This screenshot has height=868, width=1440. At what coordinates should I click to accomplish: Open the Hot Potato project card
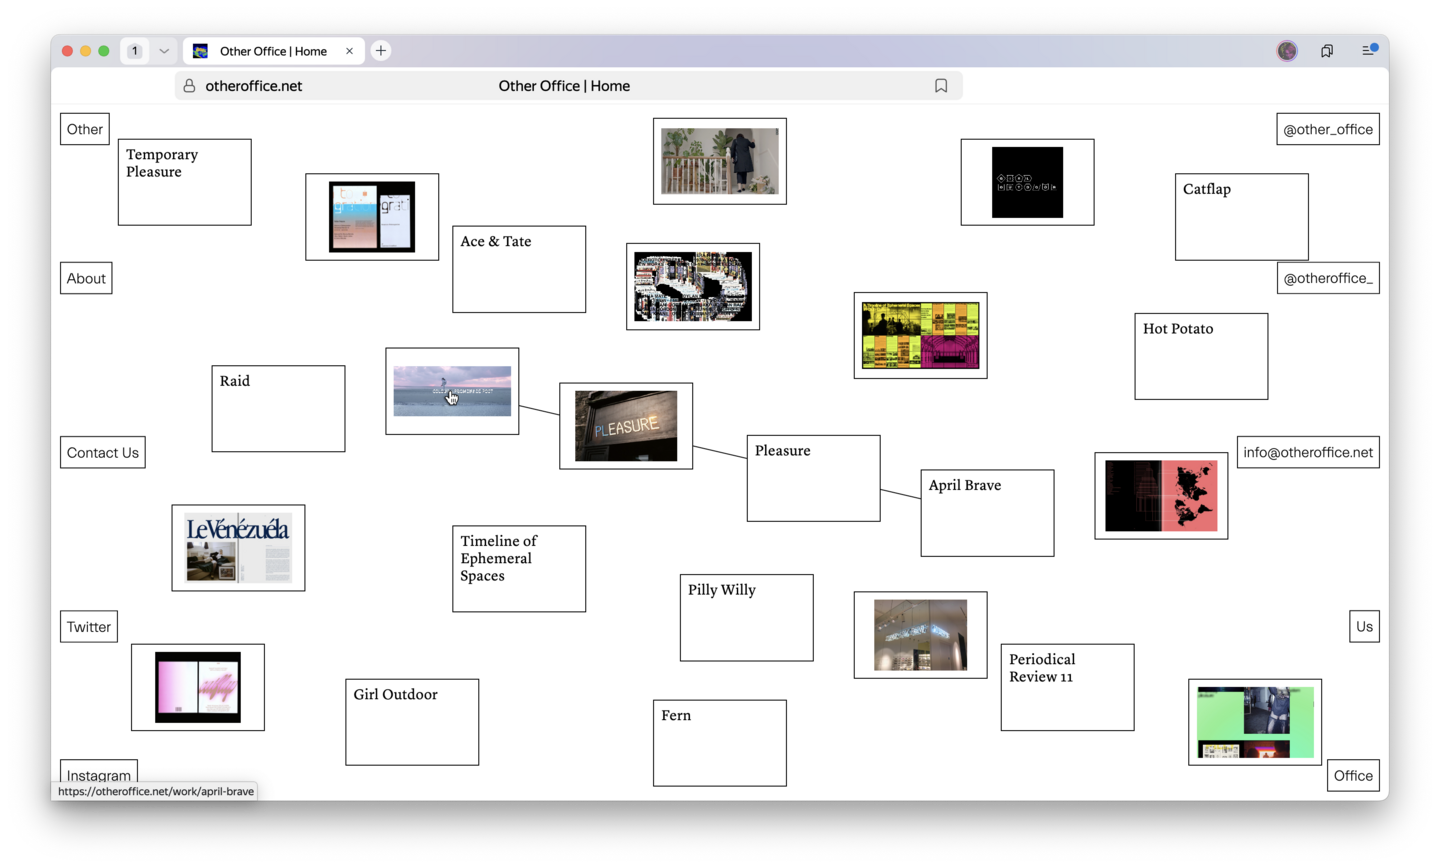[1201, 356]
